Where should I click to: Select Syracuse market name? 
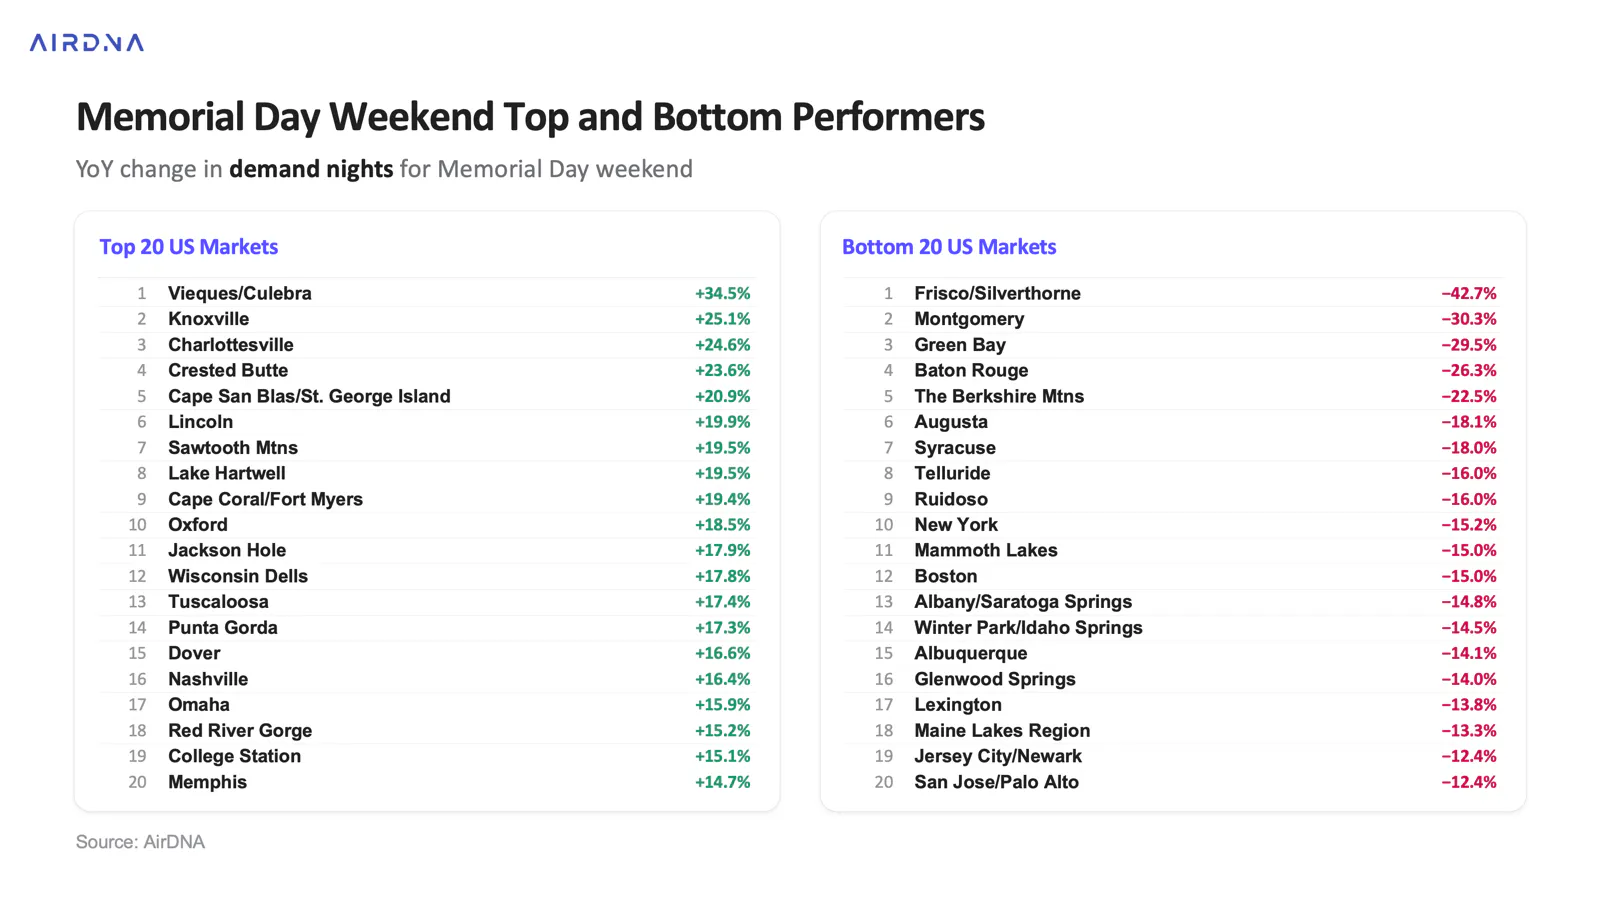click(x=955, y=448)
